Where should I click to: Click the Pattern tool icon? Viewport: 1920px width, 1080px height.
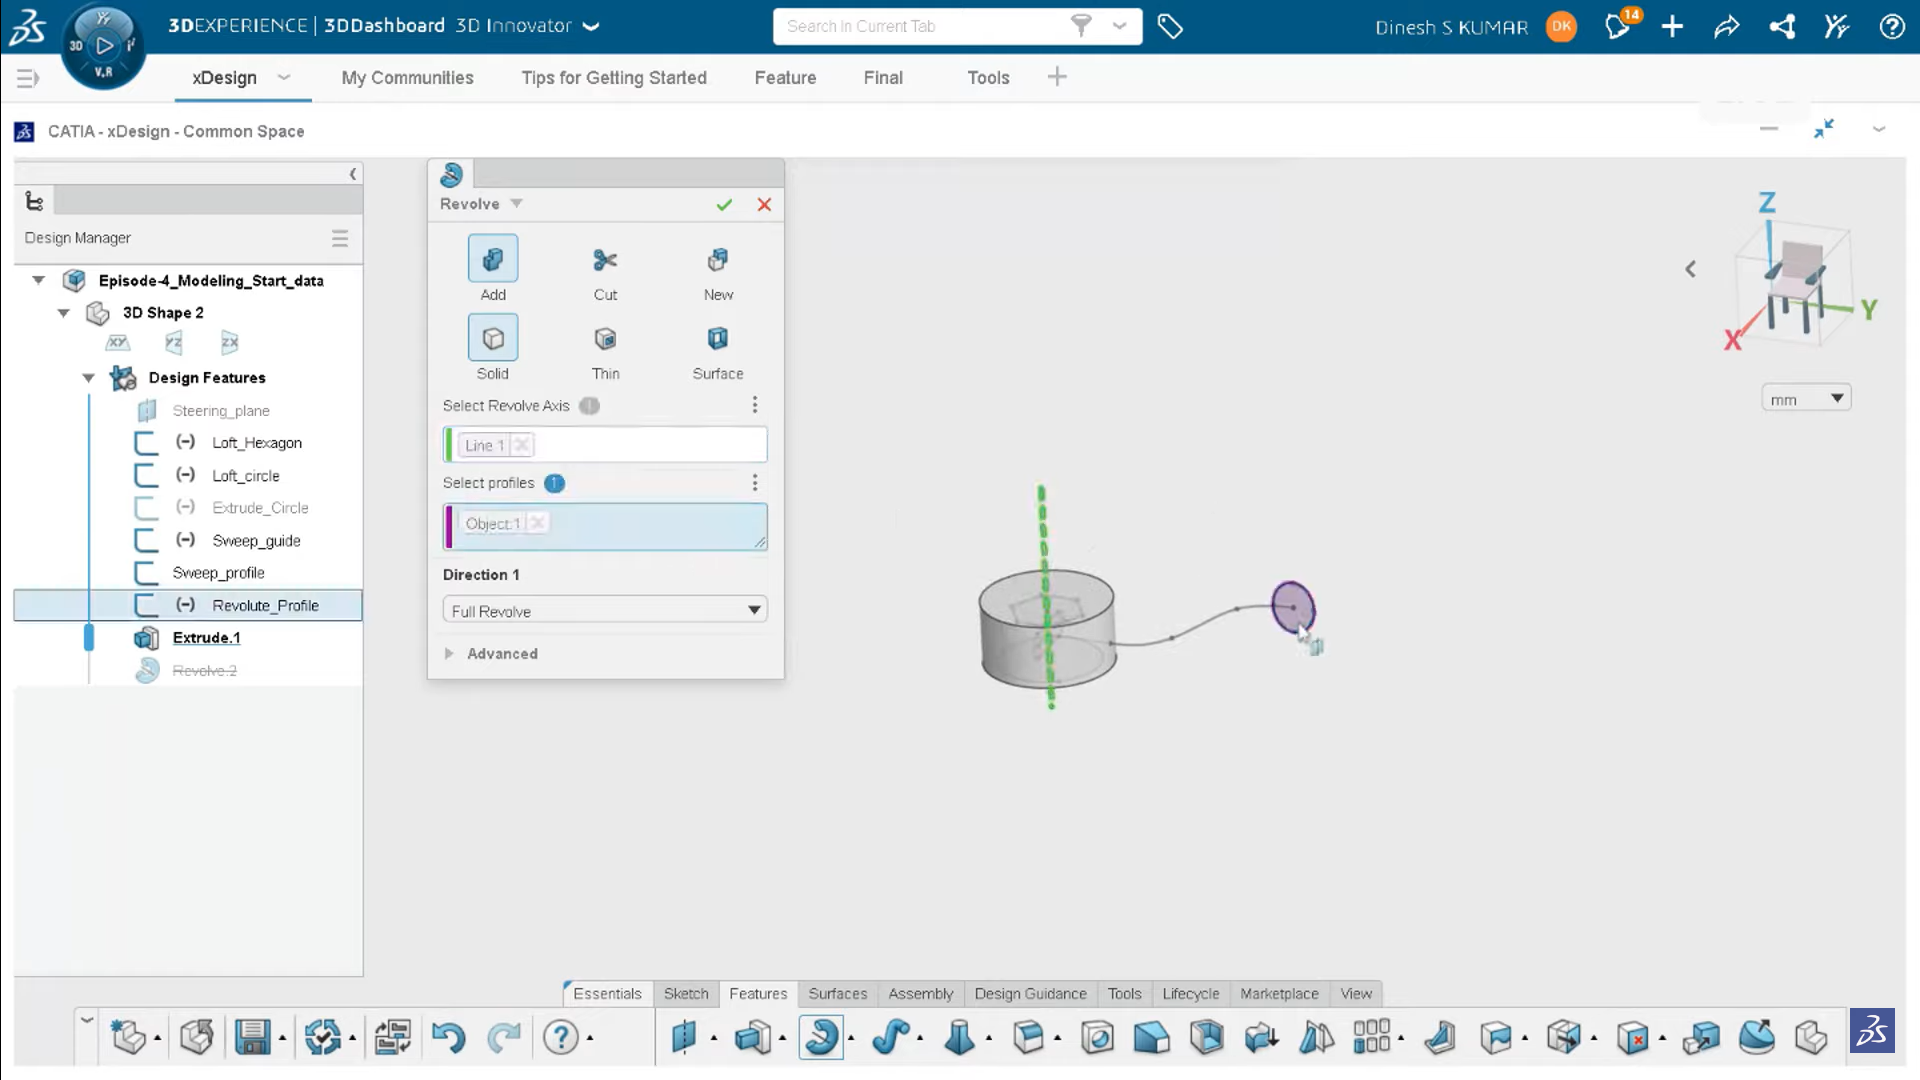tap(1371, 1037)
